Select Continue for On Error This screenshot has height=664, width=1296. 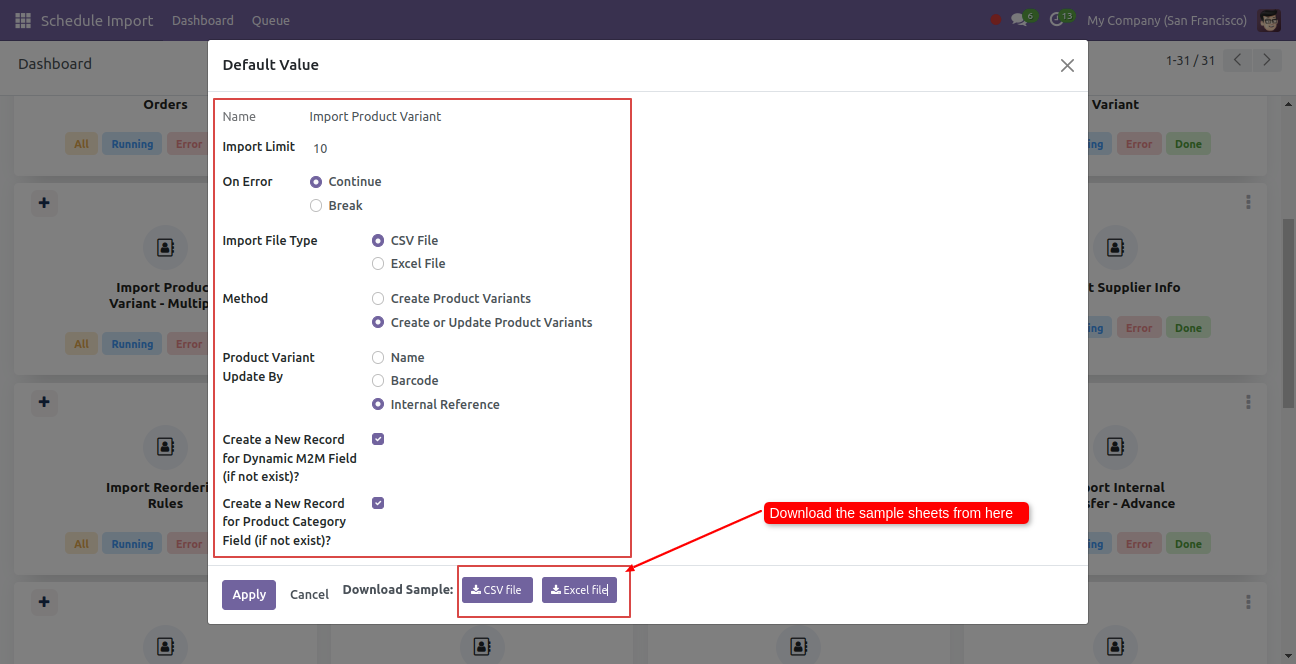click(x=316, y=182)
